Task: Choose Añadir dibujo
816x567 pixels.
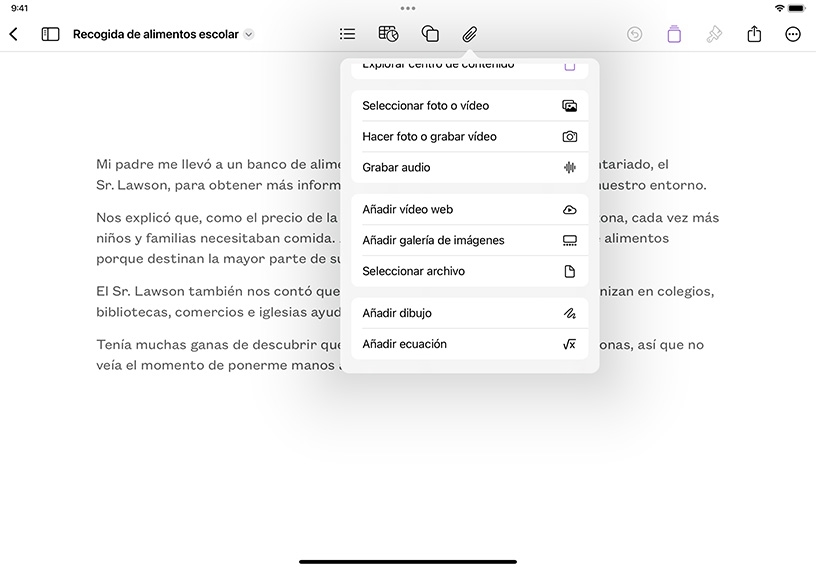Action: (x=469, y=313)
